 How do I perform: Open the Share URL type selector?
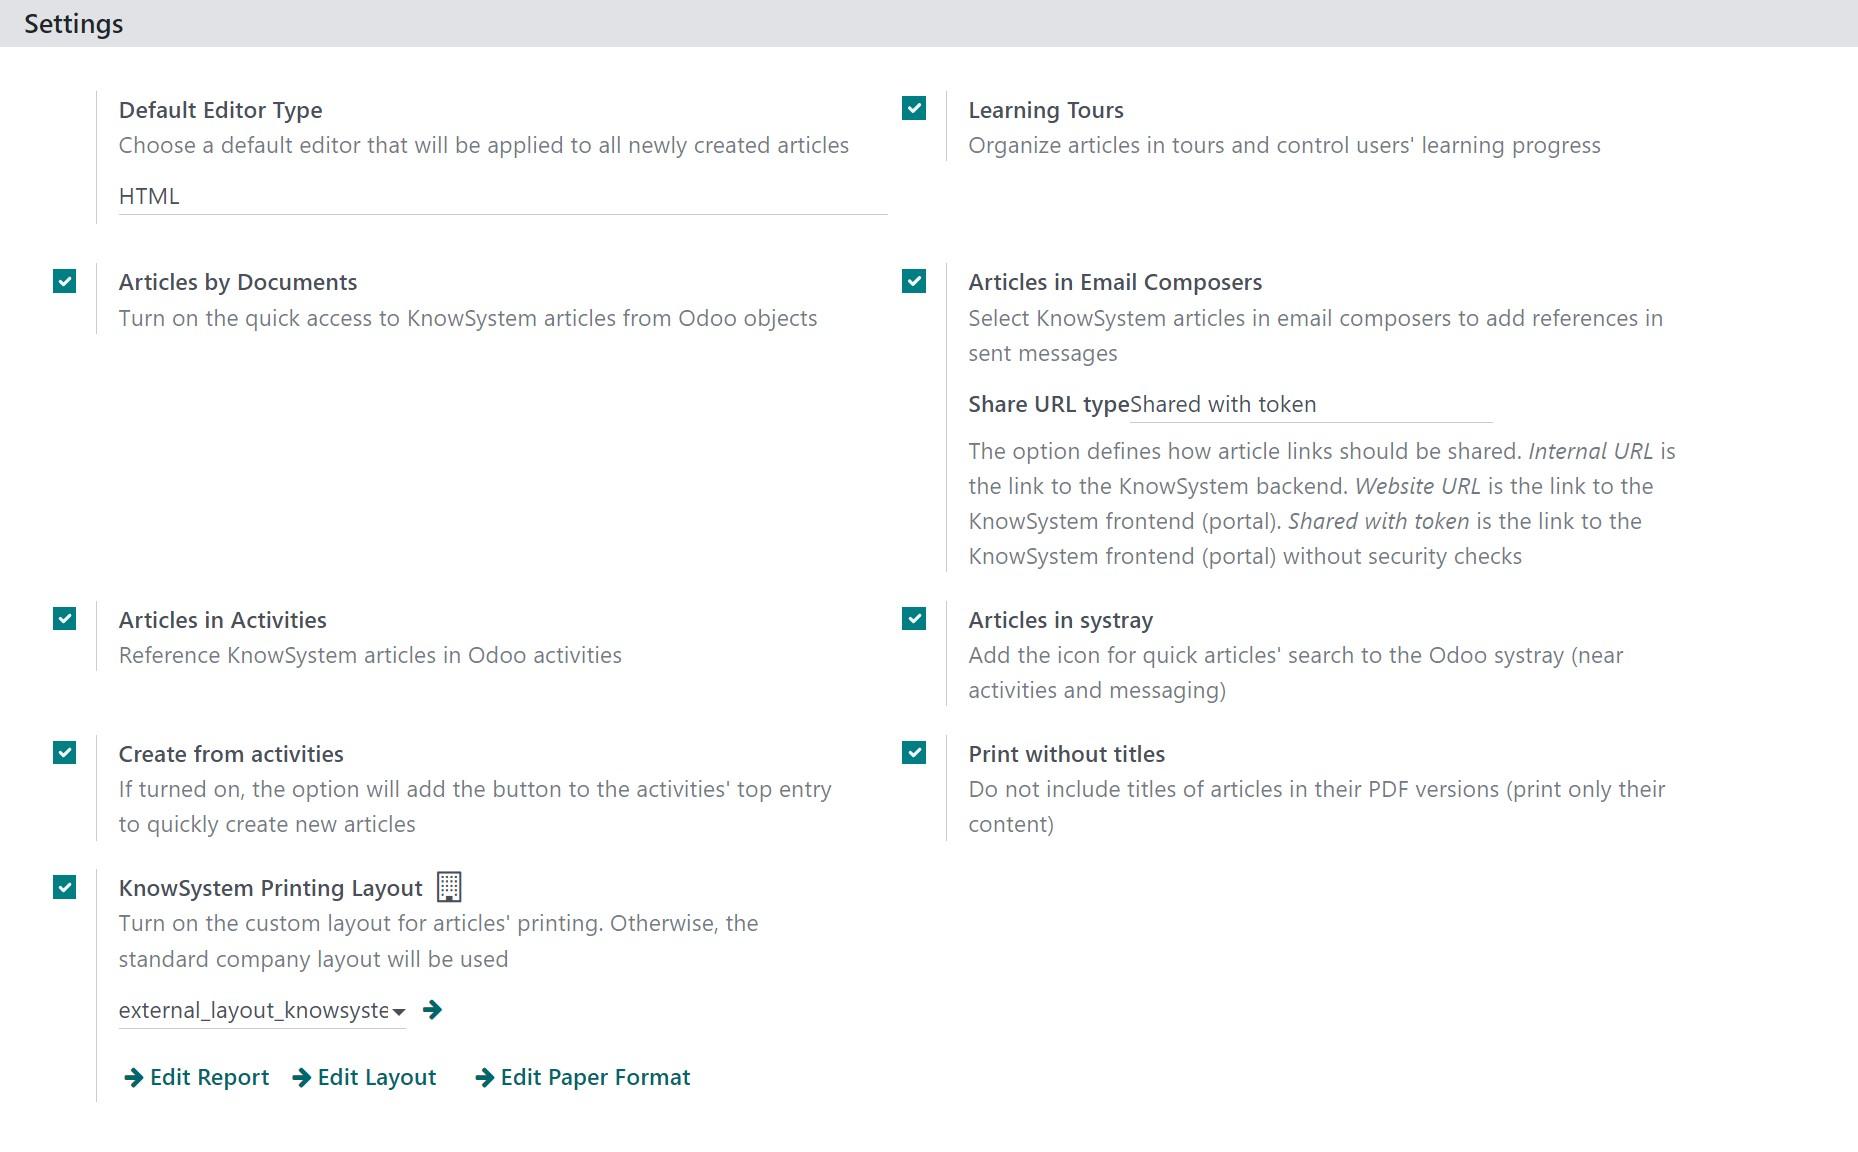1311,404
